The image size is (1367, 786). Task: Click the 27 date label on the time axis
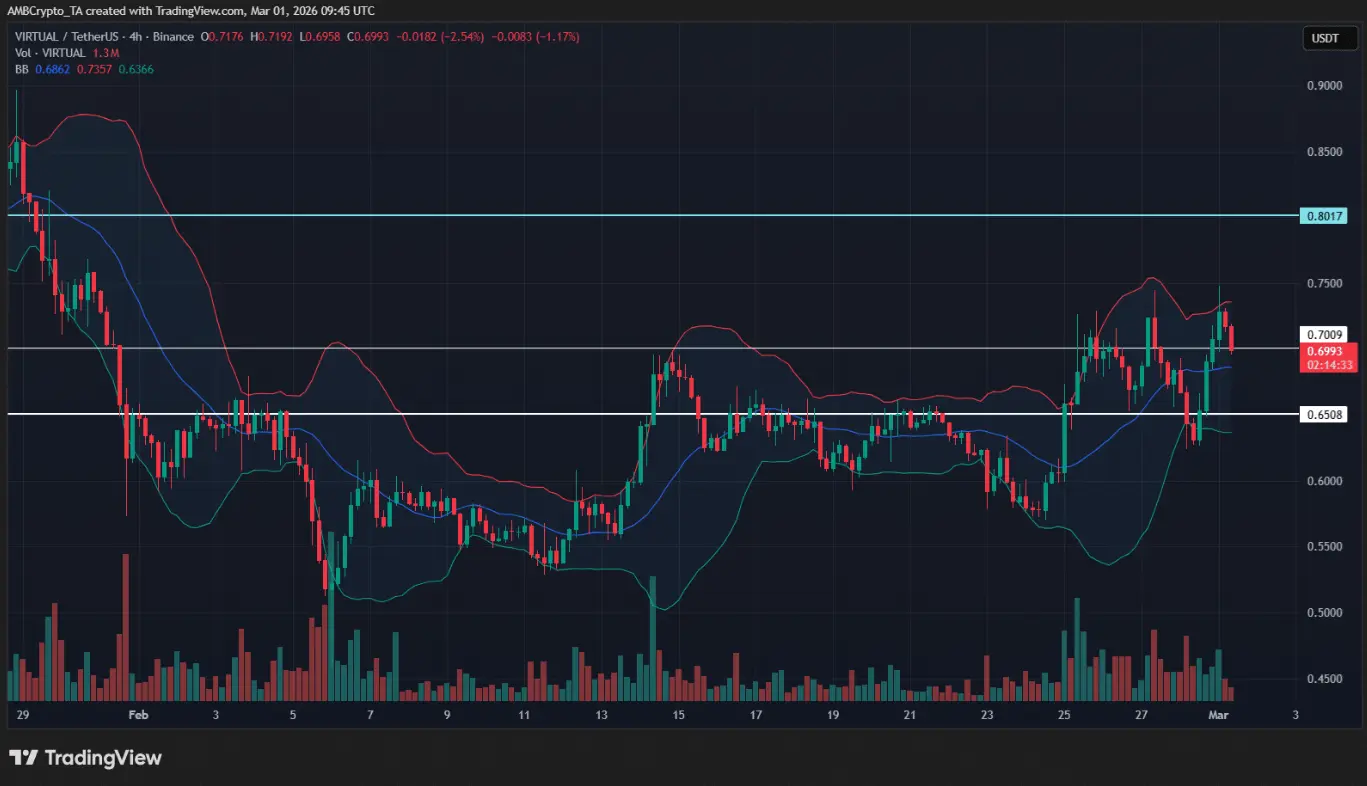[1141, 715]
